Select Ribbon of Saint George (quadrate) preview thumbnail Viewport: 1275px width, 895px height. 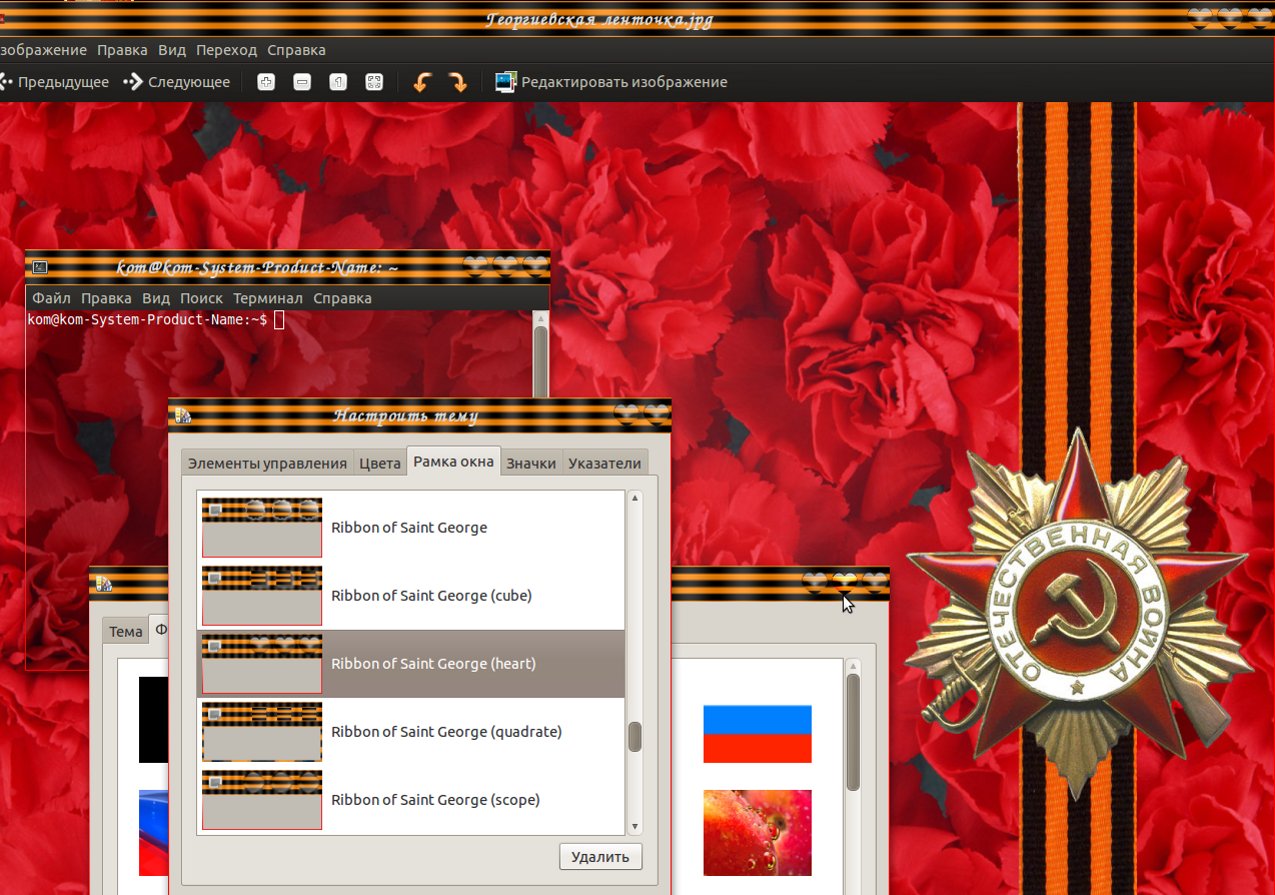pyautogui.click(x=262, y=732)
